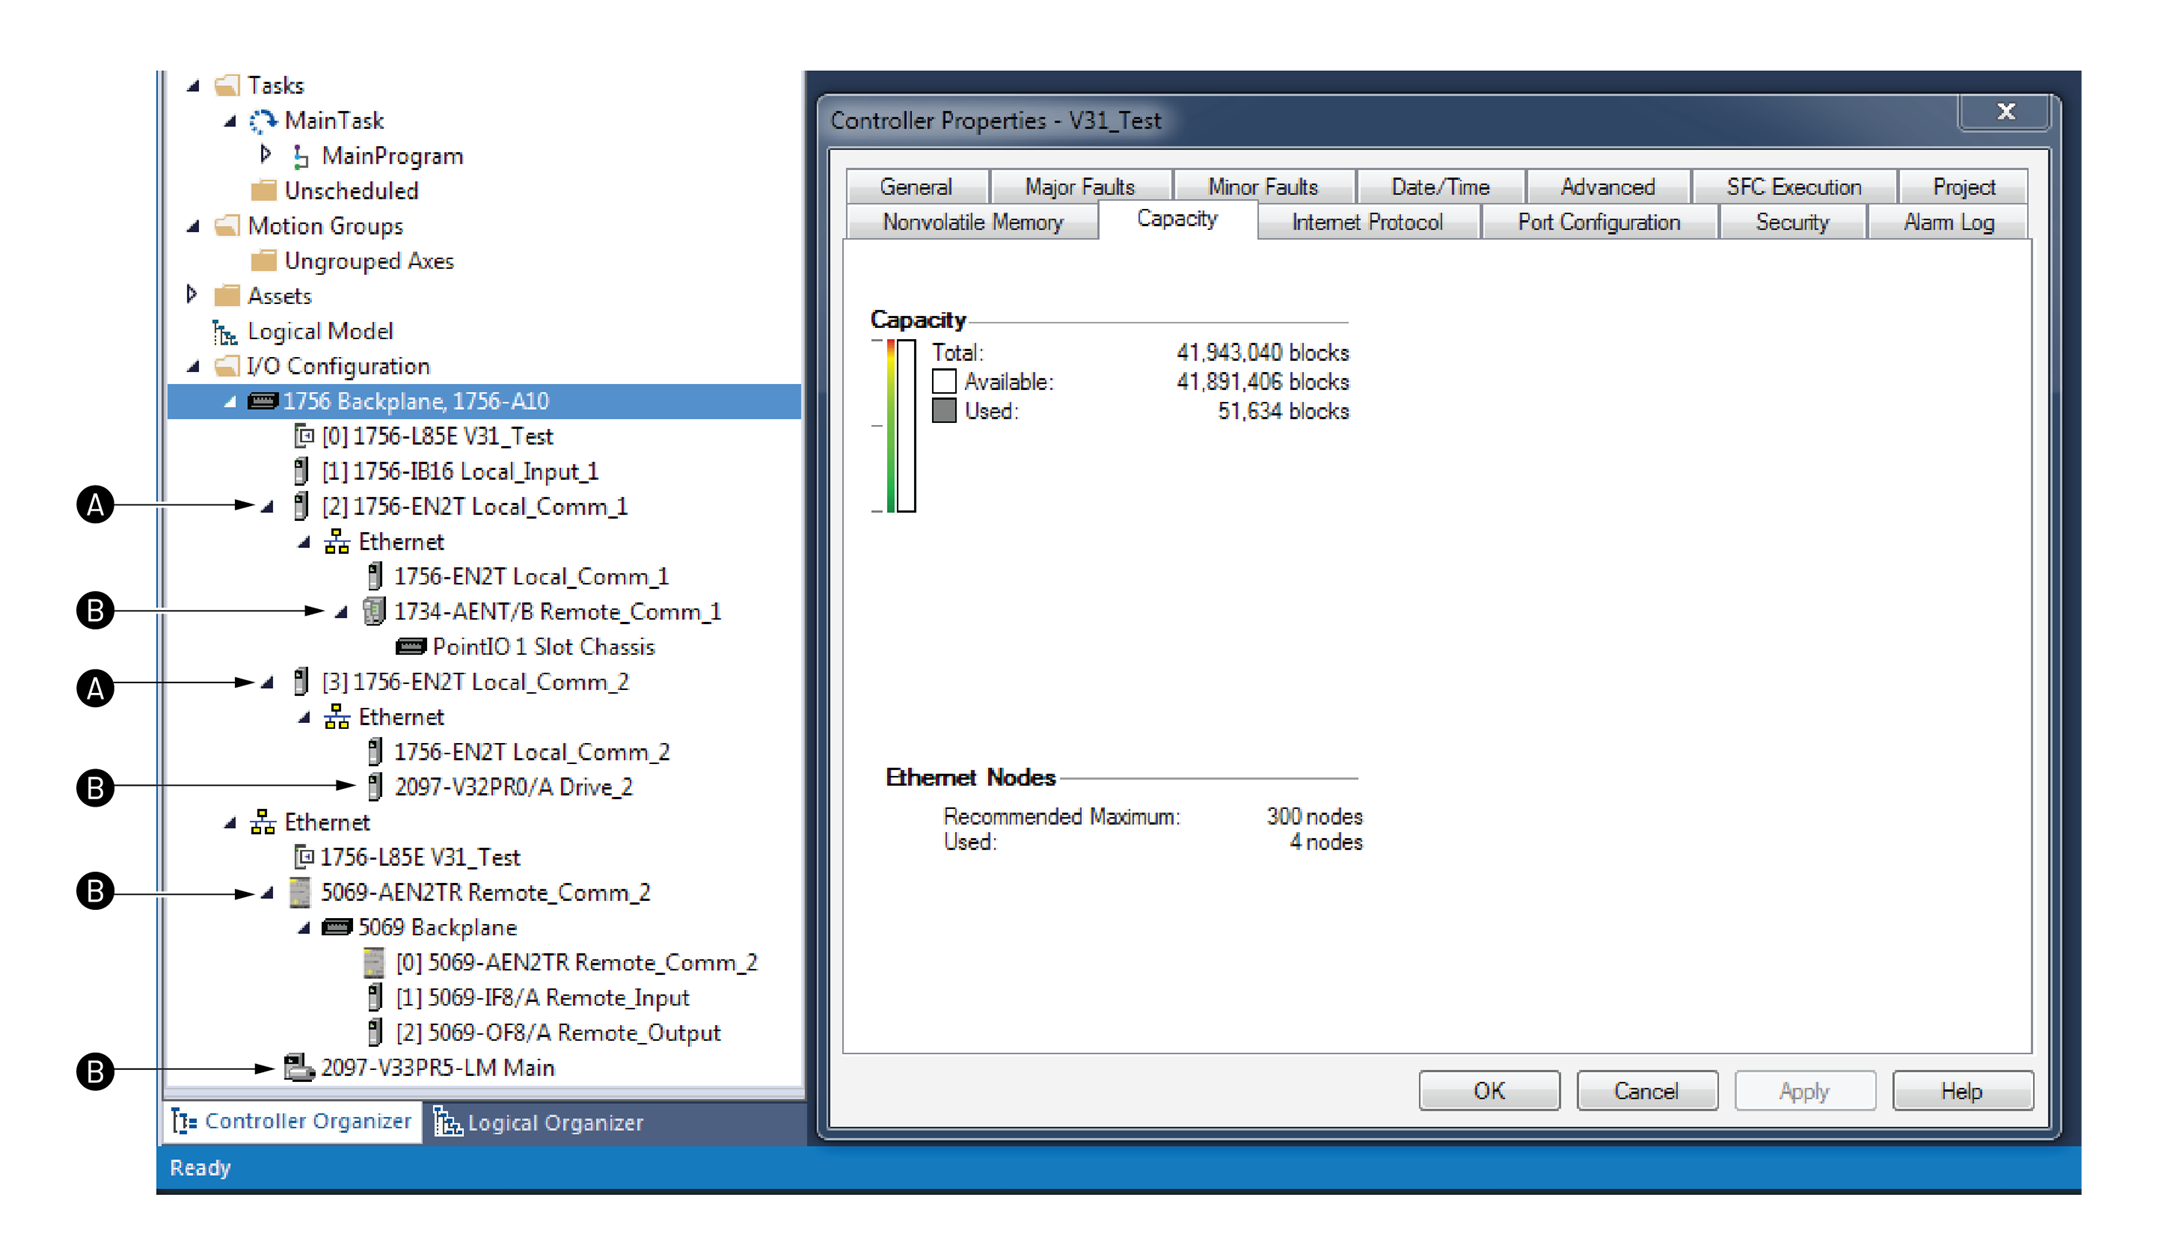Collapse the MainTask node
This screenshot has width=2164, height=1248.
[230, 121]
